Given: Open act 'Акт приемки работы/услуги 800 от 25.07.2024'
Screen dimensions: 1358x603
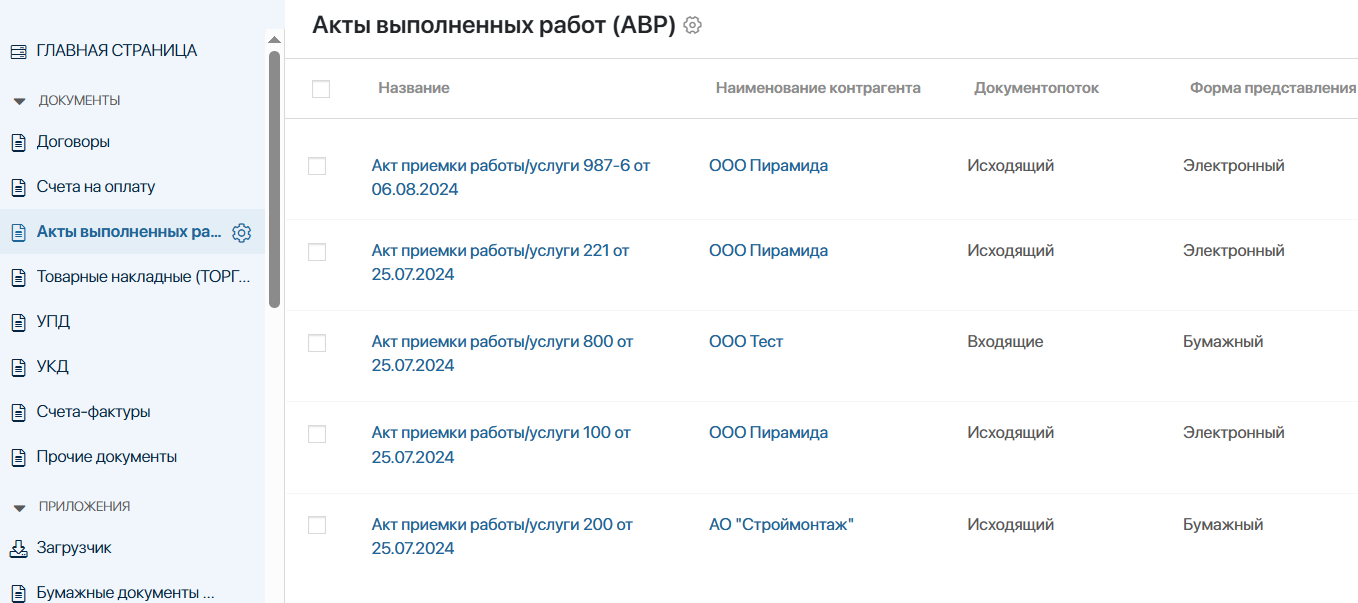Looking at the screenshot, I should (x=501, y=353).
